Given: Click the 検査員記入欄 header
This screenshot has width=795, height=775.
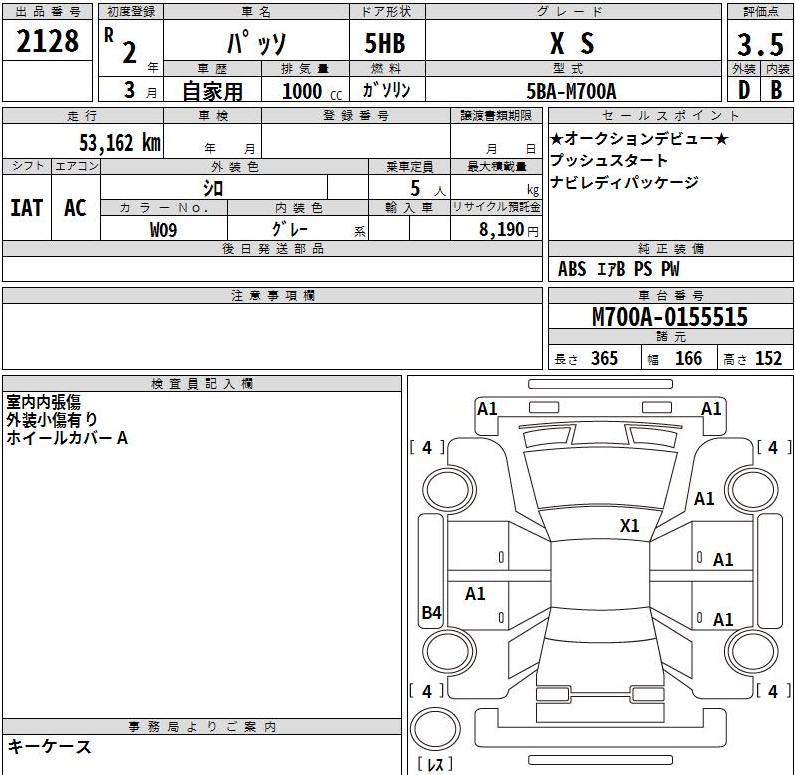Looking at the screenshot, I should 202,384.
